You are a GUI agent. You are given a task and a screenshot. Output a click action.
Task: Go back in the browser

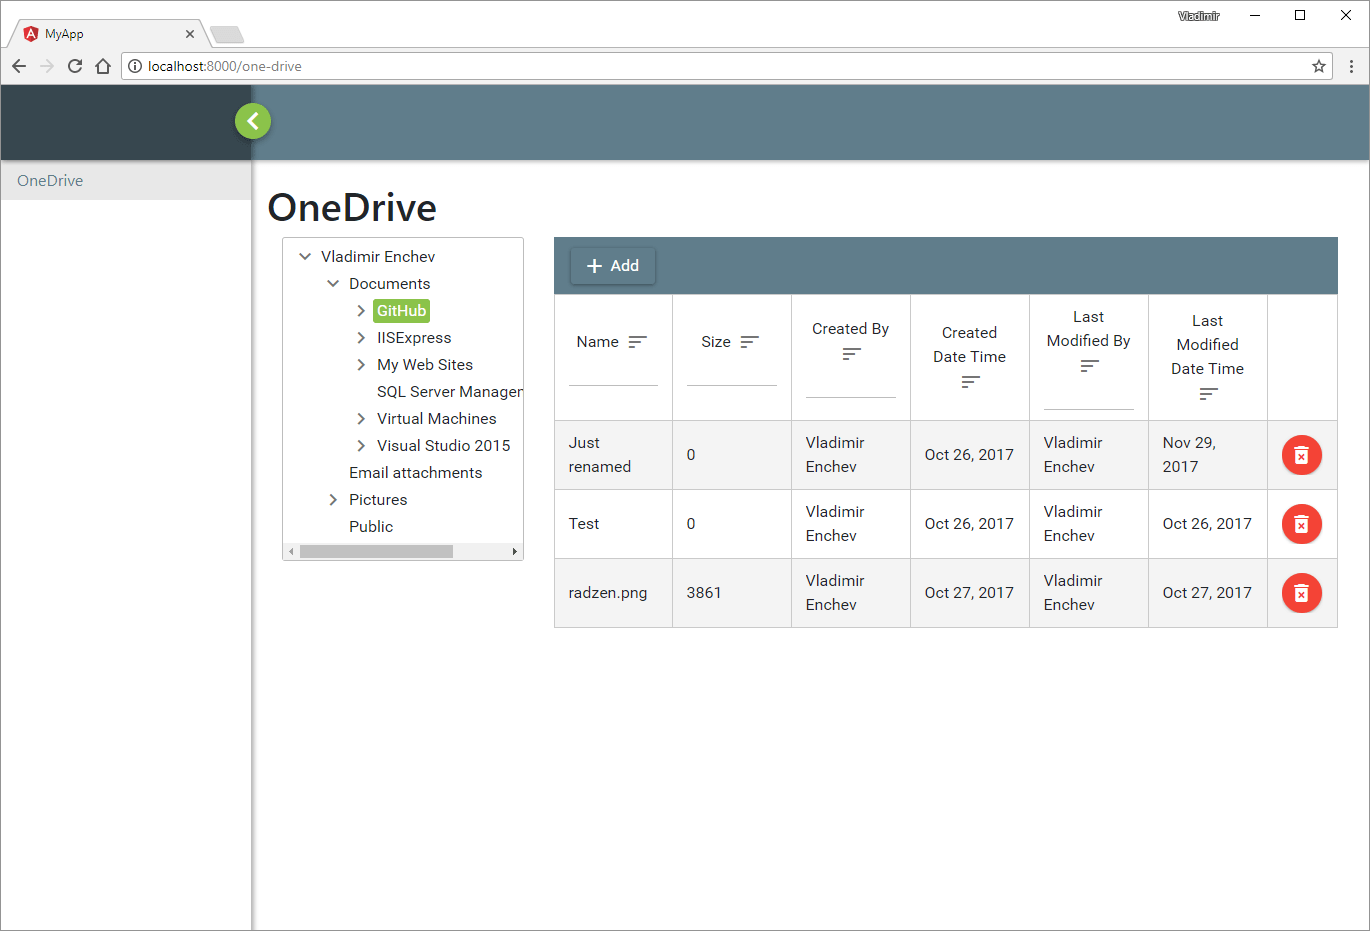(19, 66)
